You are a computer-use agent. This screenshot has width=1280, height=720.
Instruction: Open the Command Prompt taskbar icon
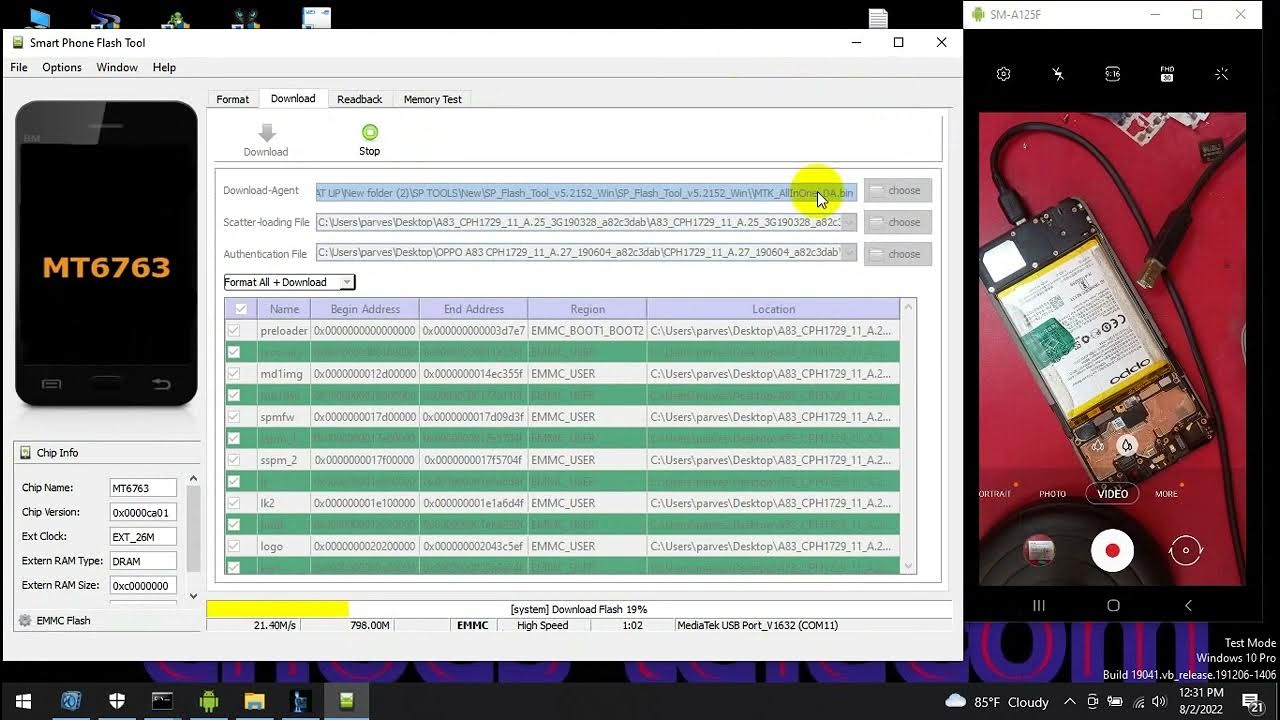coord(162,701)
